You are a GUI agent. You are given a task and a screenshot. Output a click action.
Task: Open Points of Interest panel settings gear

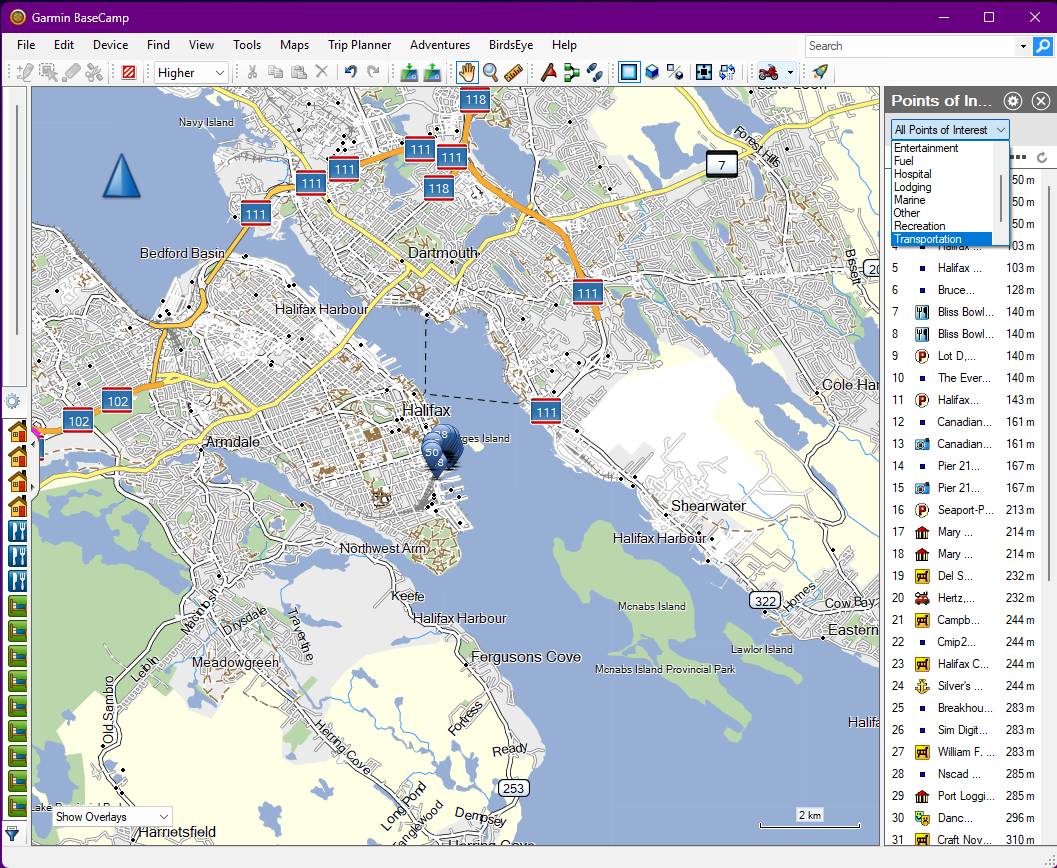1013,101
